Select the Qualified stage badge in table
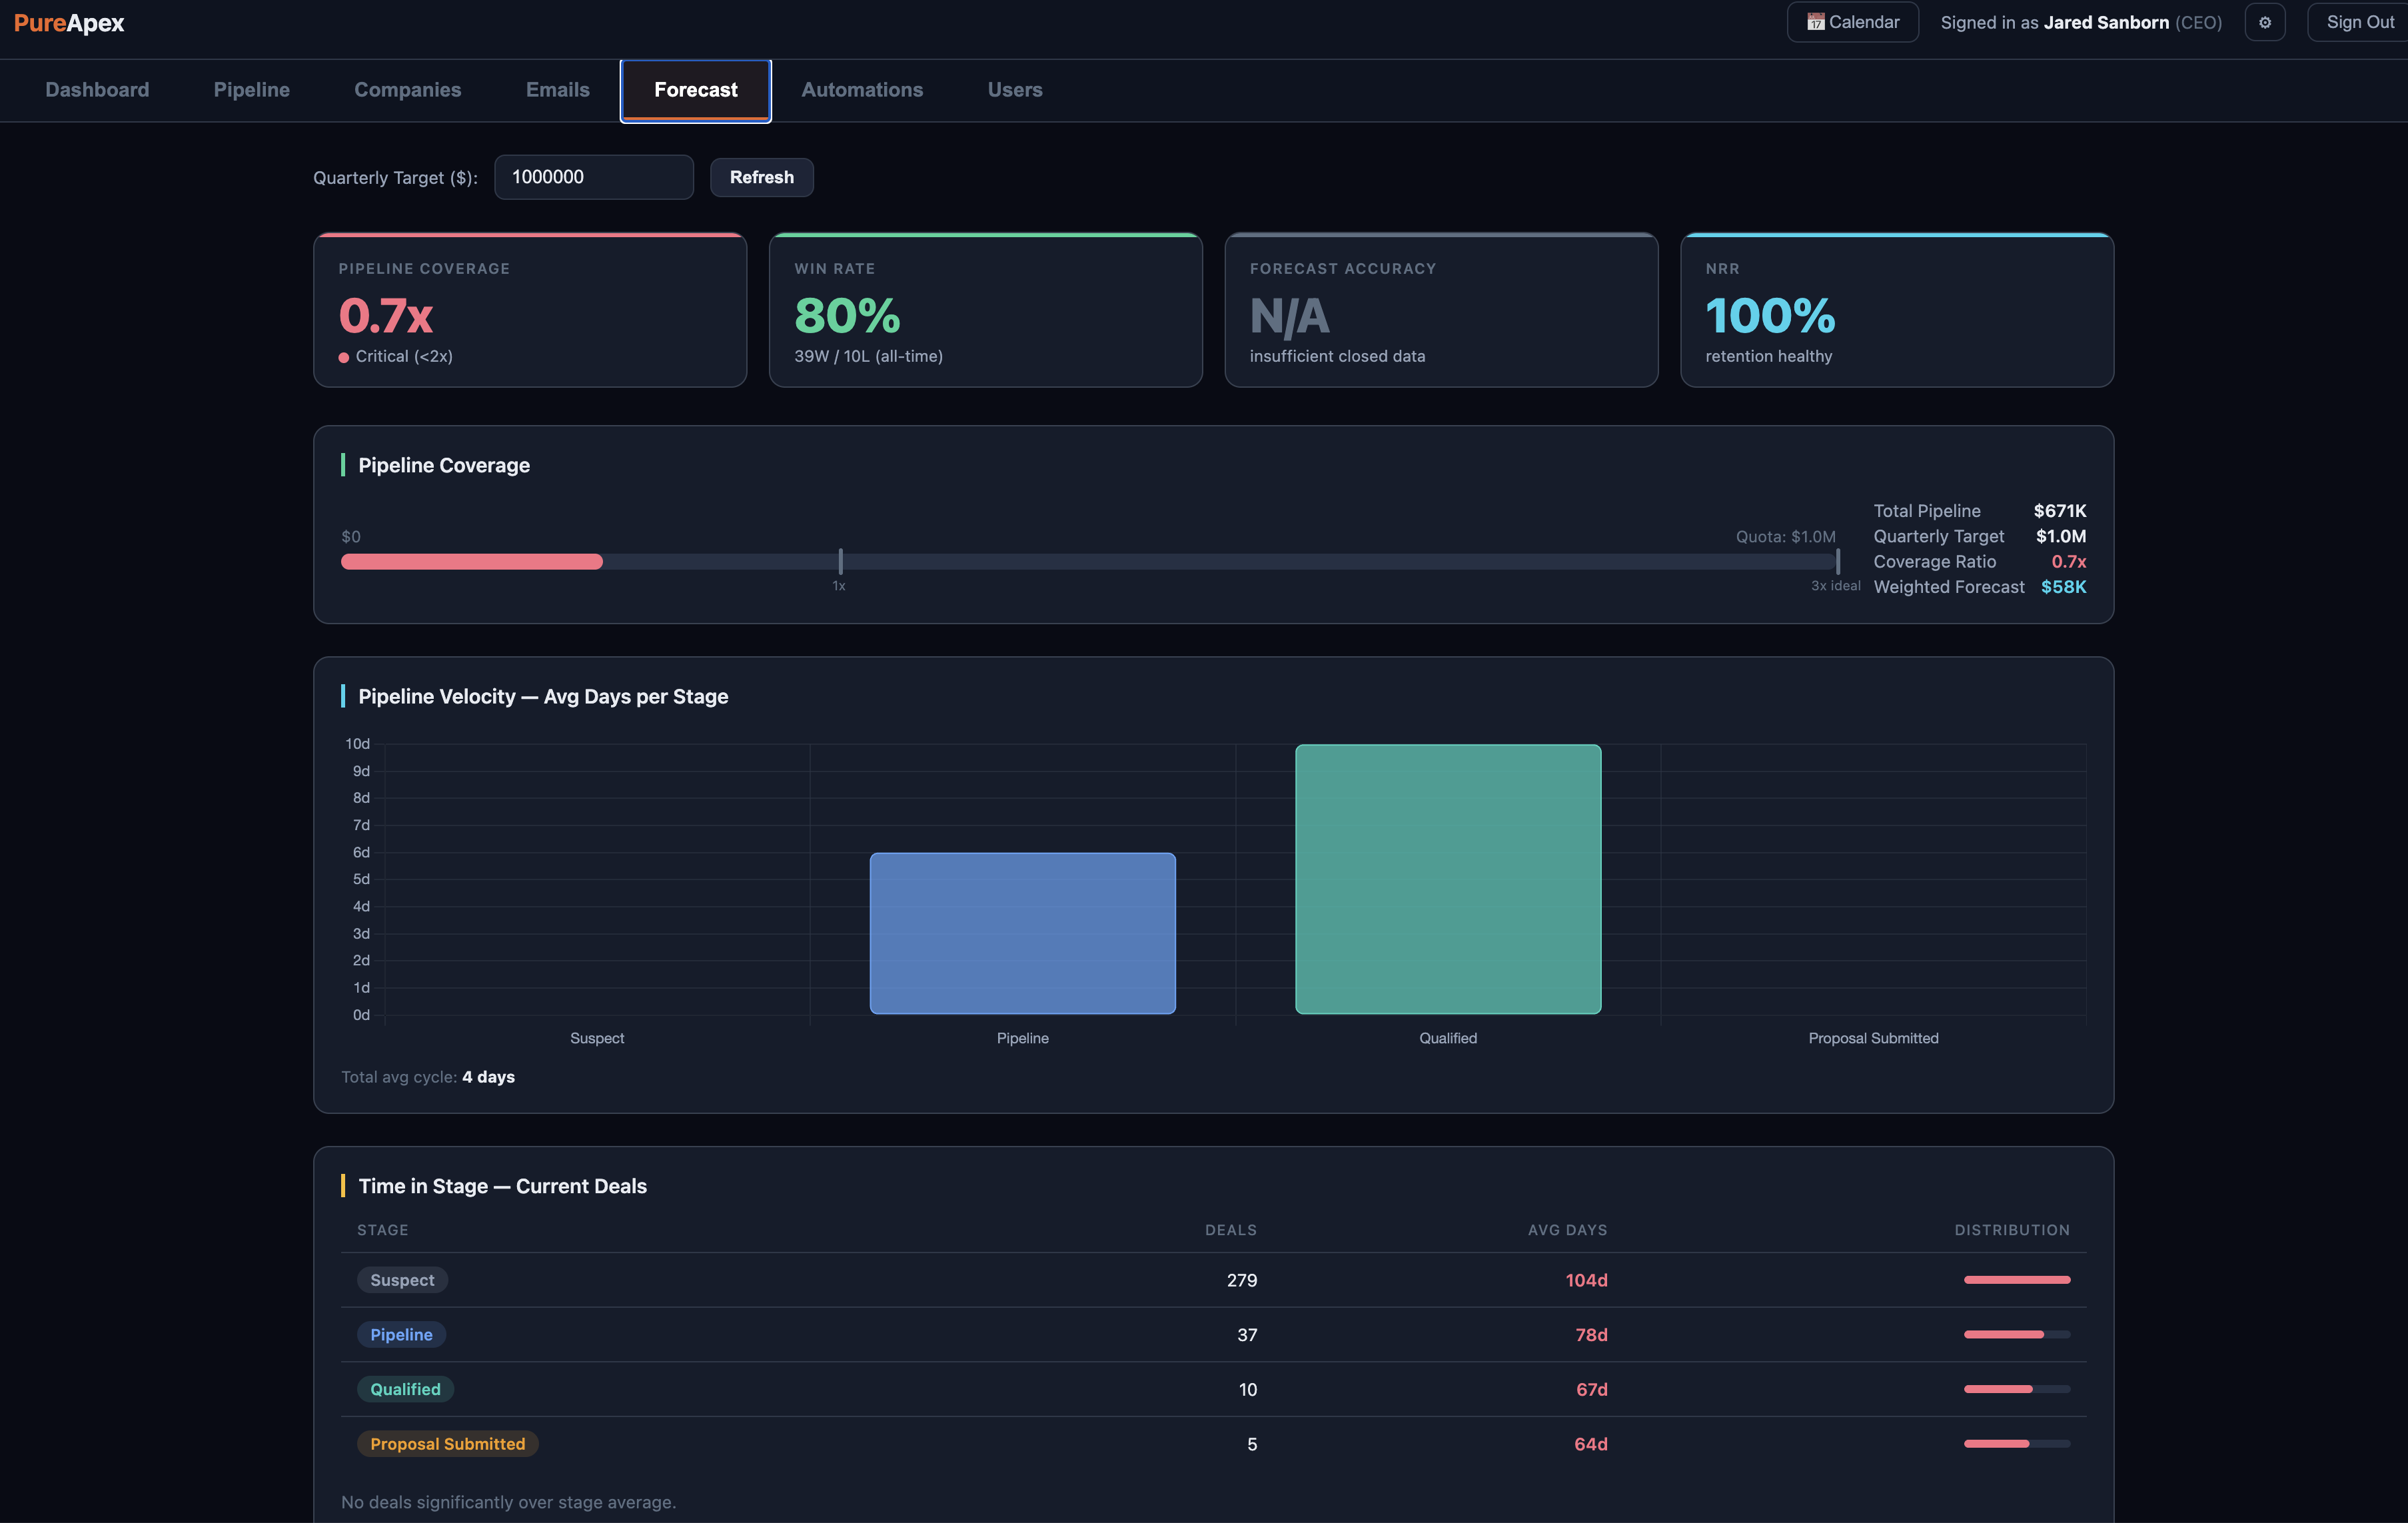 [x=405, y=1389]
